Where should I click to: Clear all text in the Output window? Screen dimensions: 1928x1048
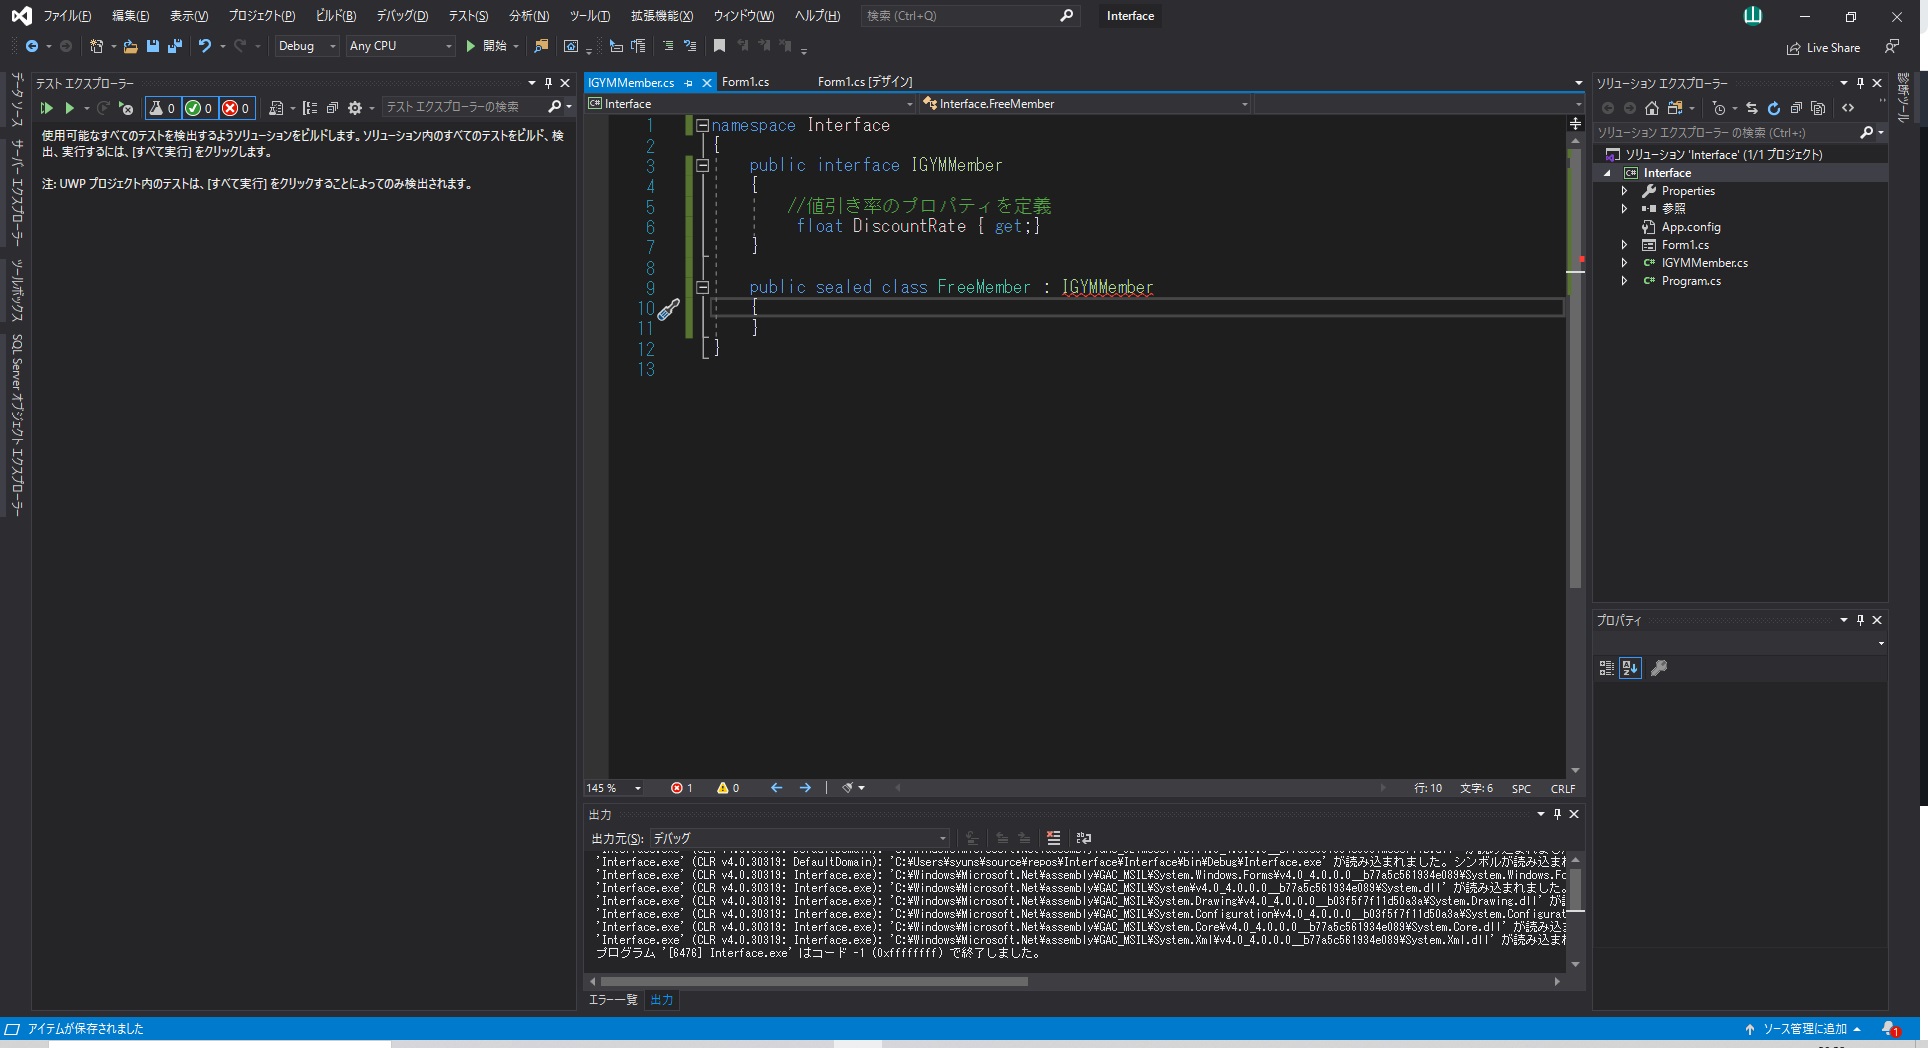[x=1053, y=838]
